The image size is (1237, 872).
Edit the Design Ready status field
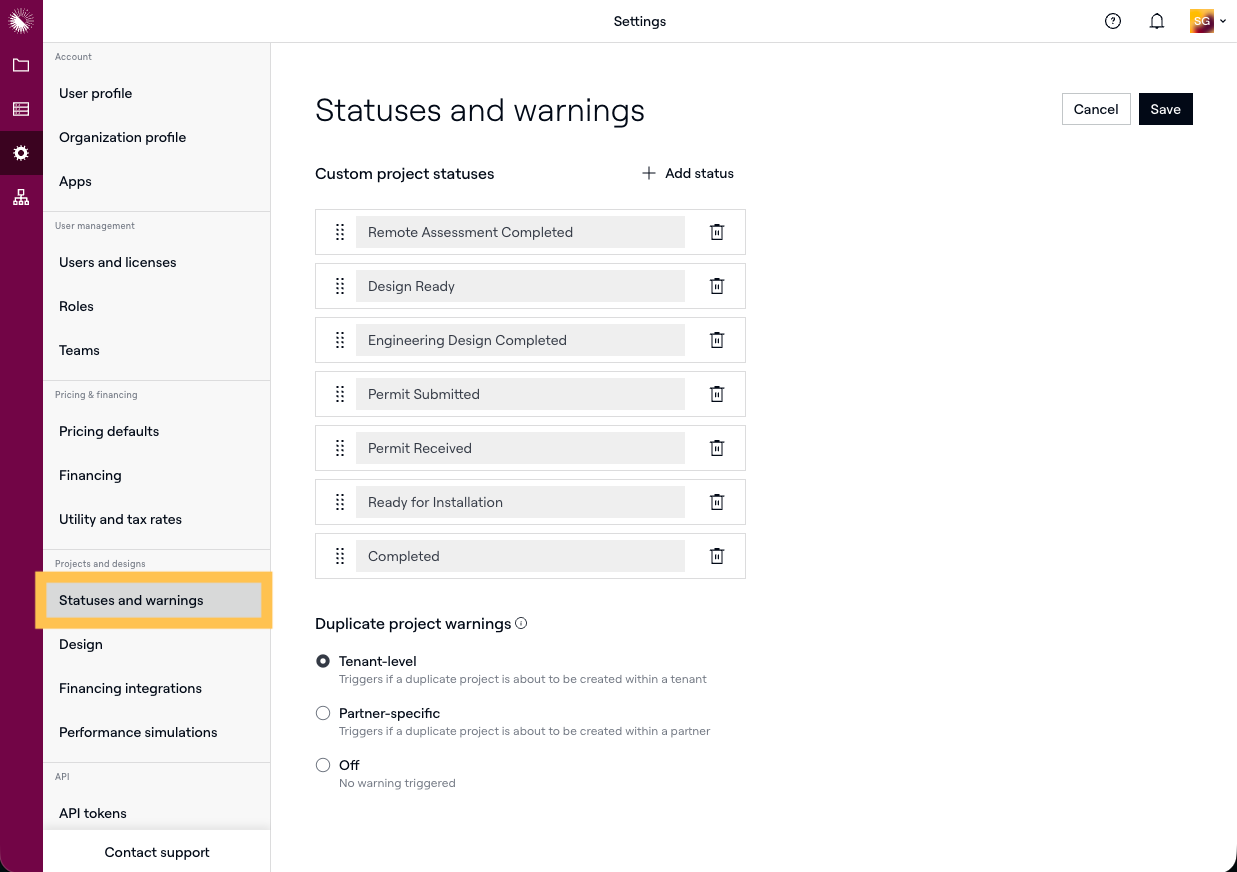(x=520, y=286)
